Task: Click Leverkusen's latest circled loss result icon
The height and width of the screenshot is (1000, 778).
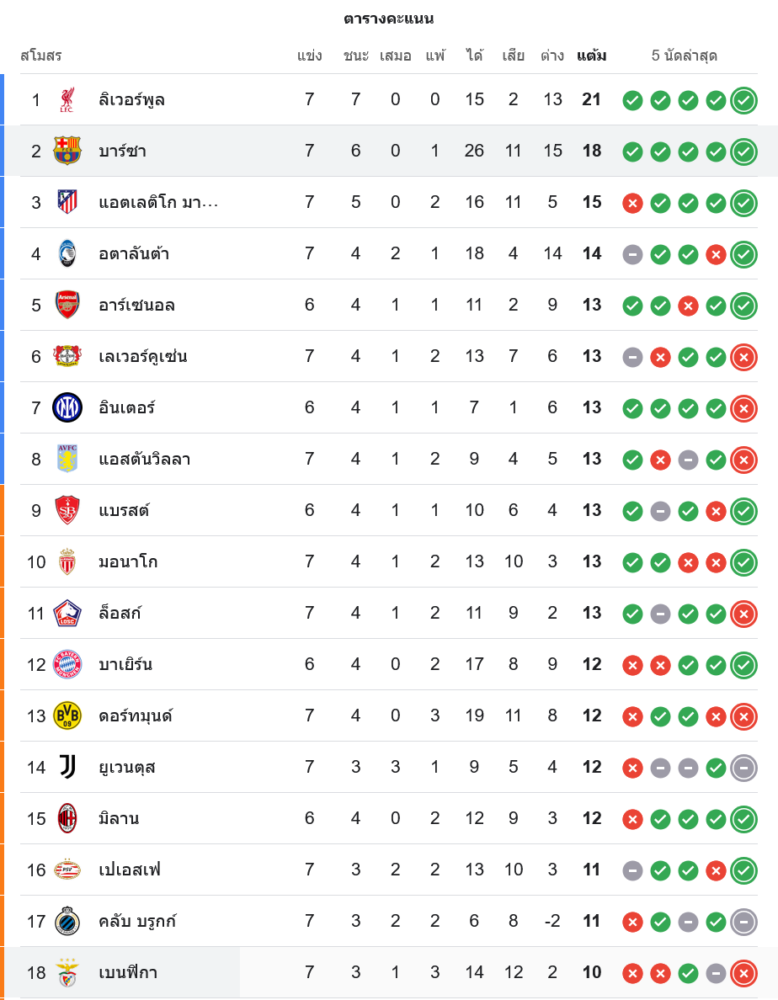Action: tap(743, 357)
